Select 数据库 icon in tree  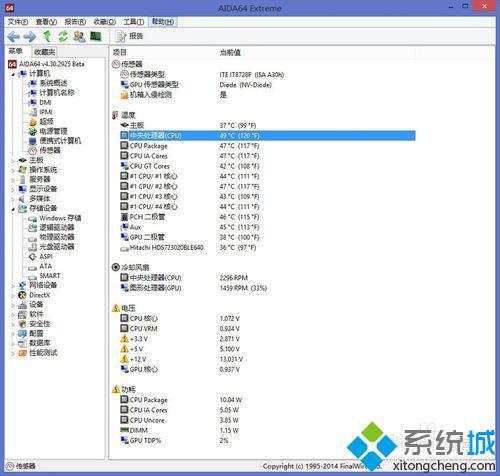[22, 343]
